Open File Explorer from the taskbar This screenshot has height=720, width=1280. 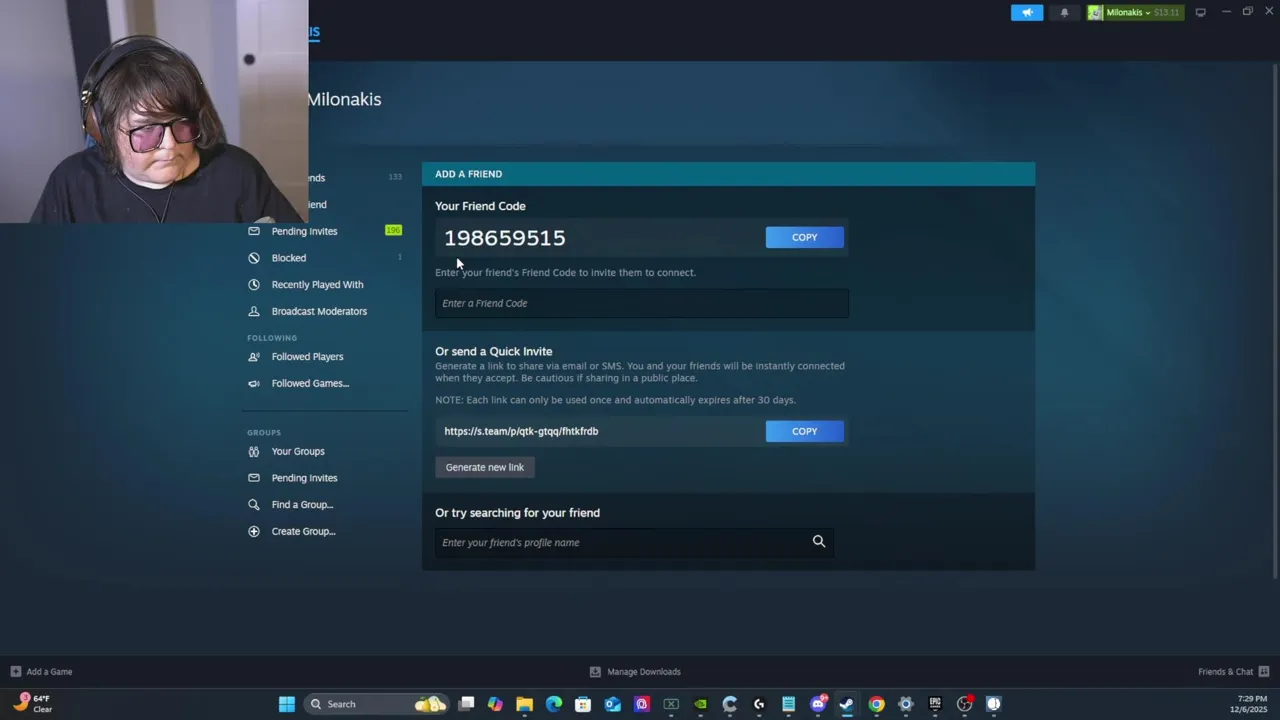(x=524, y=704)
